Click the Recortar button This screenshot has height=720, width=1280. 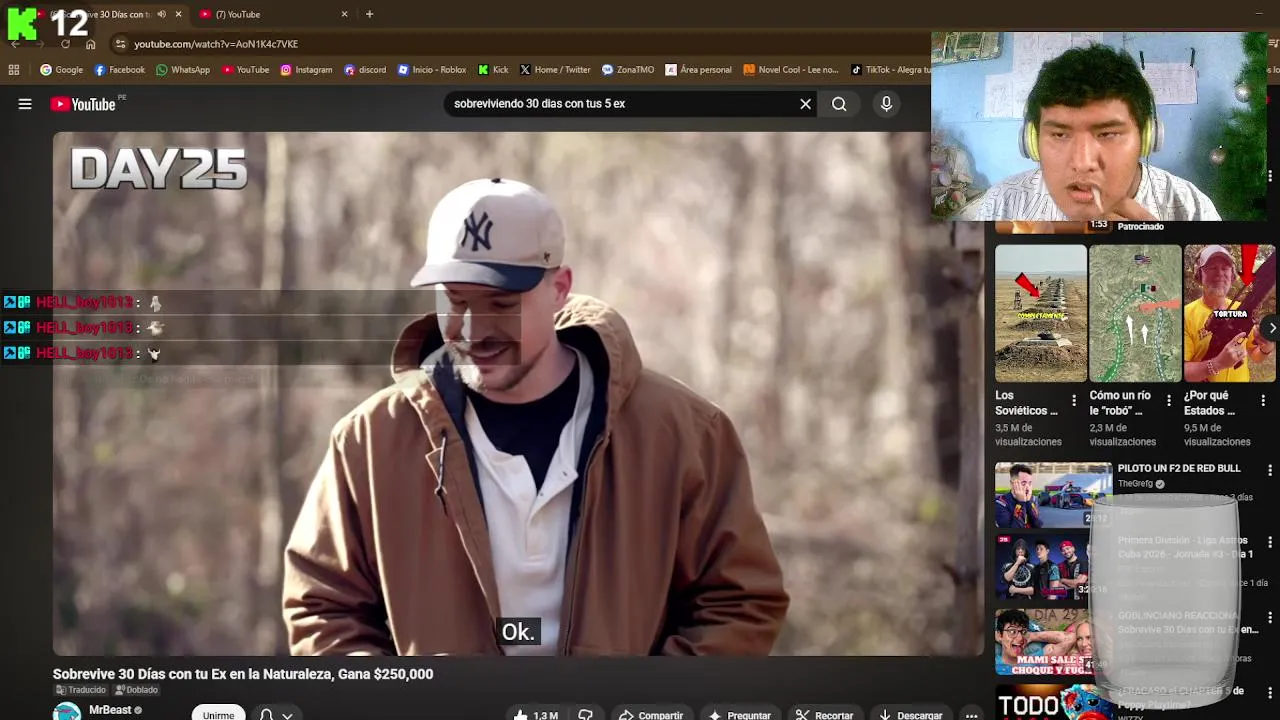pyautogui.click(x=825, y=715)
